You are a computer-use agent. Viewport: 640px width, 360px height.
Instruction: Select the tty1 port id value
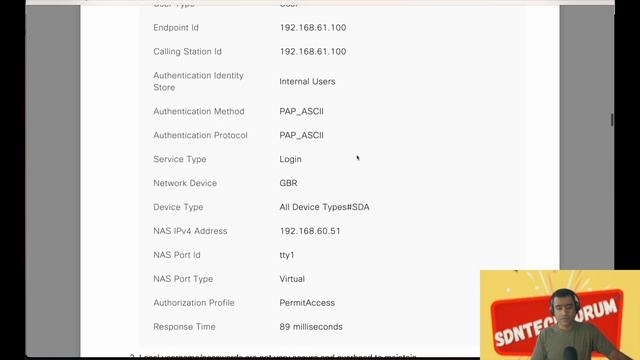(287, 255)
